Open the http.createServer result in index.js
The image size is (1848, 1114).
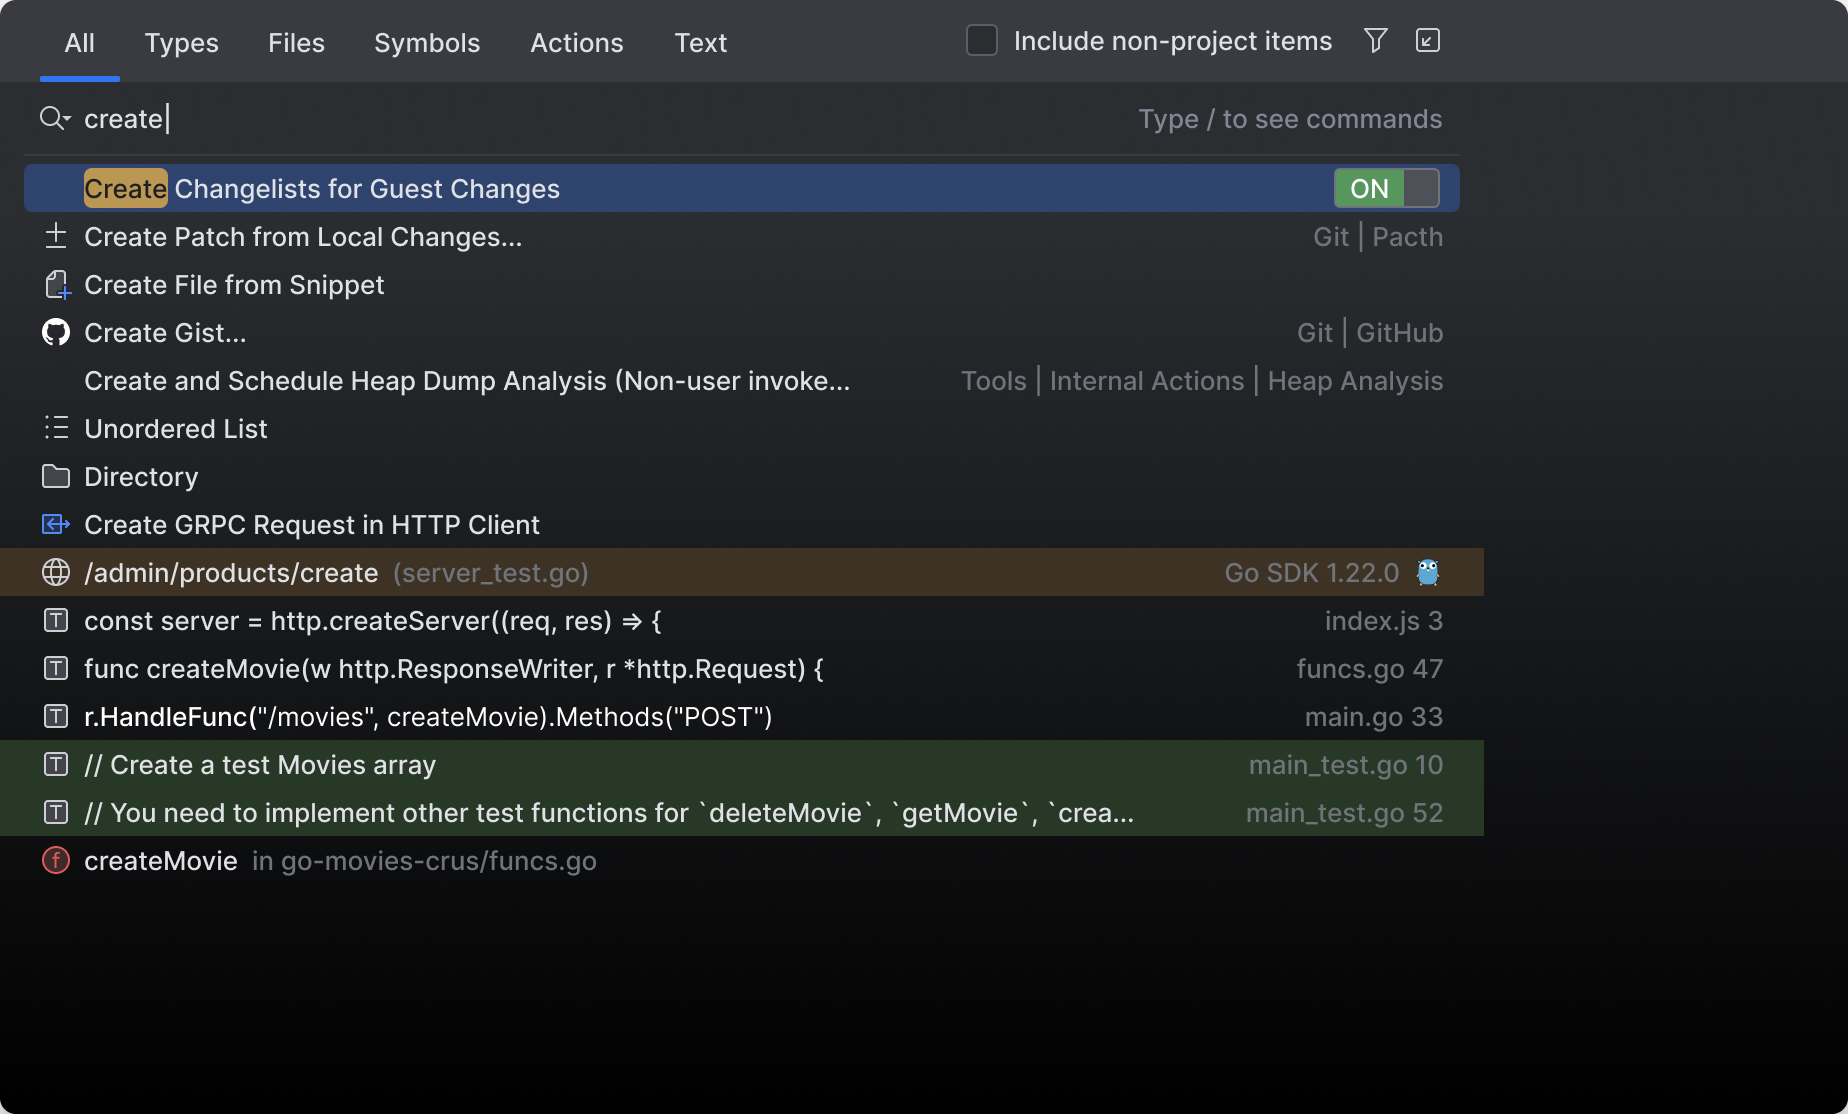click(x=372, y=621)
